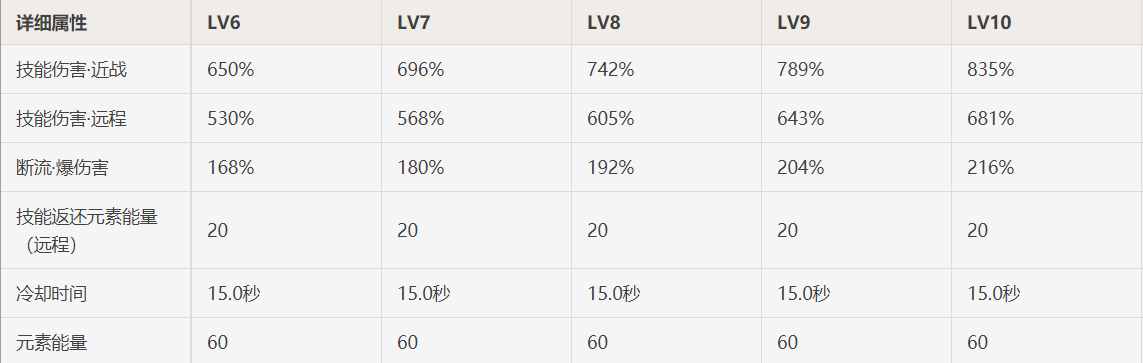The image size is (1143, 363).
Task: Click the 204% riptide burst value
Action: 801,168
